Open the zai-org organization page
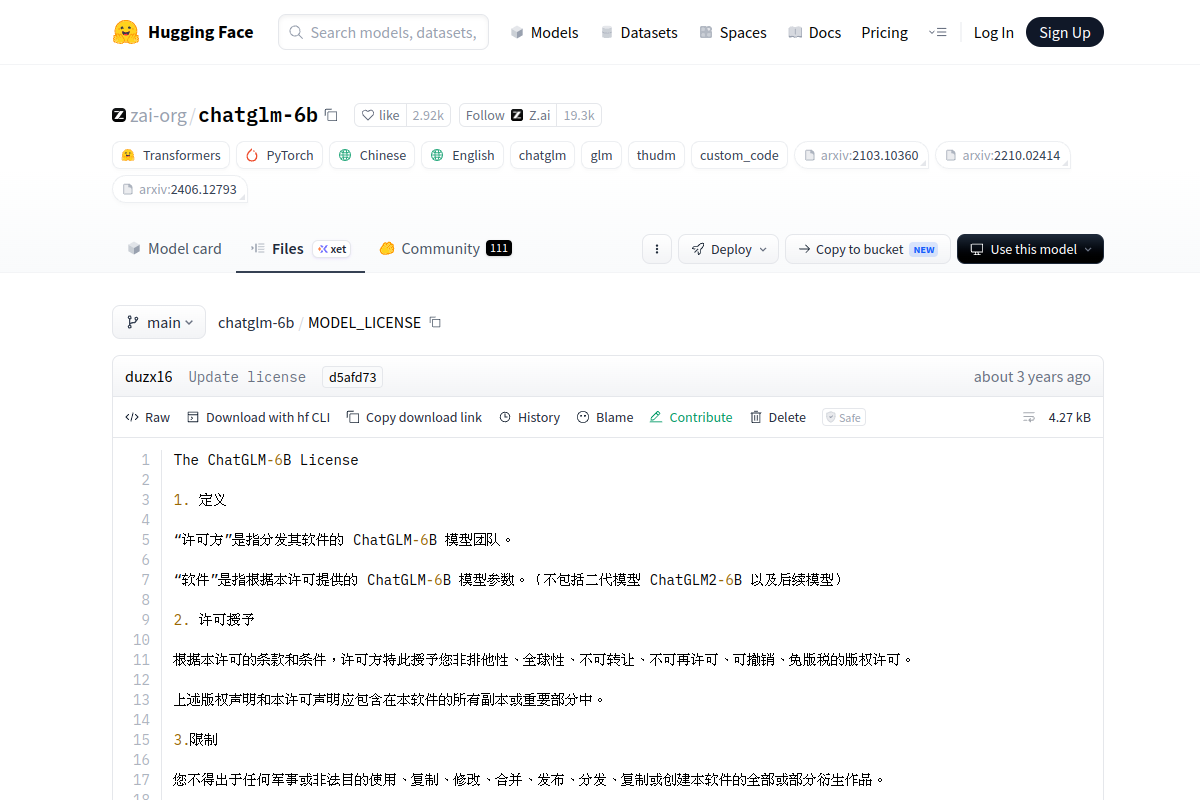The width and height of the screenshot is (1200, 800). click(158, 115)
